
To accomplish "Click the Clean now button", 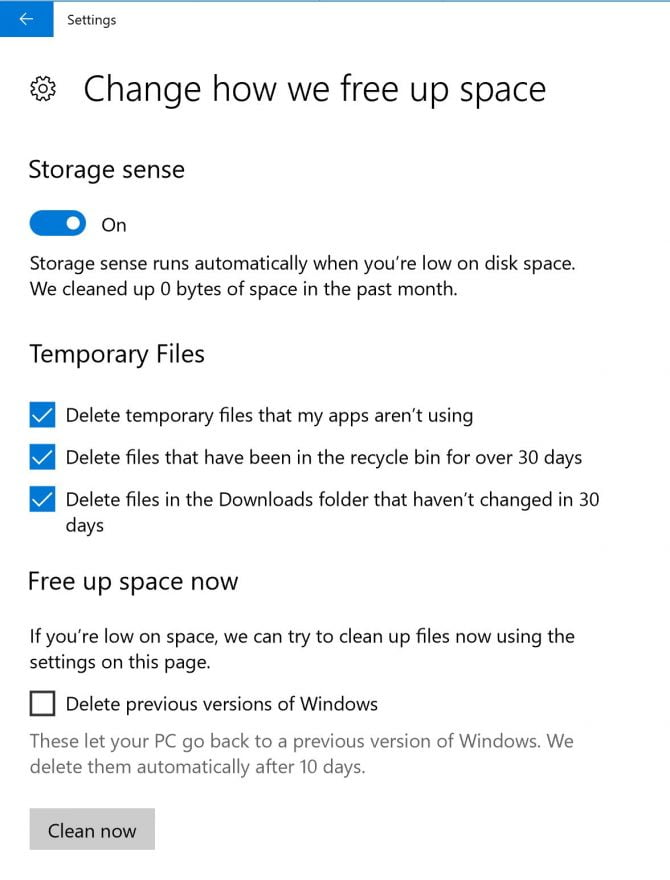I will [x=92, y=829].
